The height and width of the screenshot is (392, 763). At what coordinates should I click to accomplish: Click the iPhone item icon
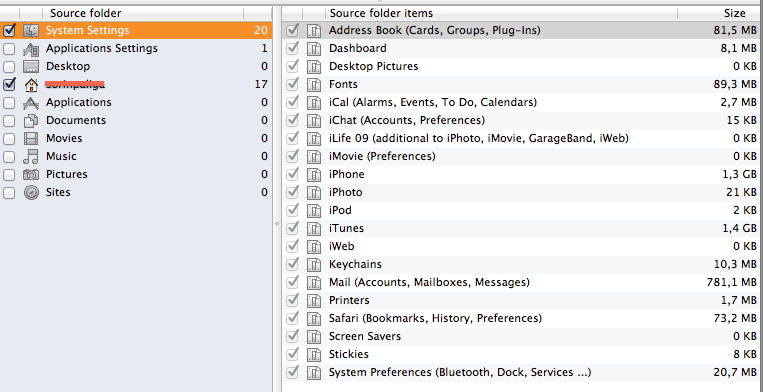tap(314, 174)
